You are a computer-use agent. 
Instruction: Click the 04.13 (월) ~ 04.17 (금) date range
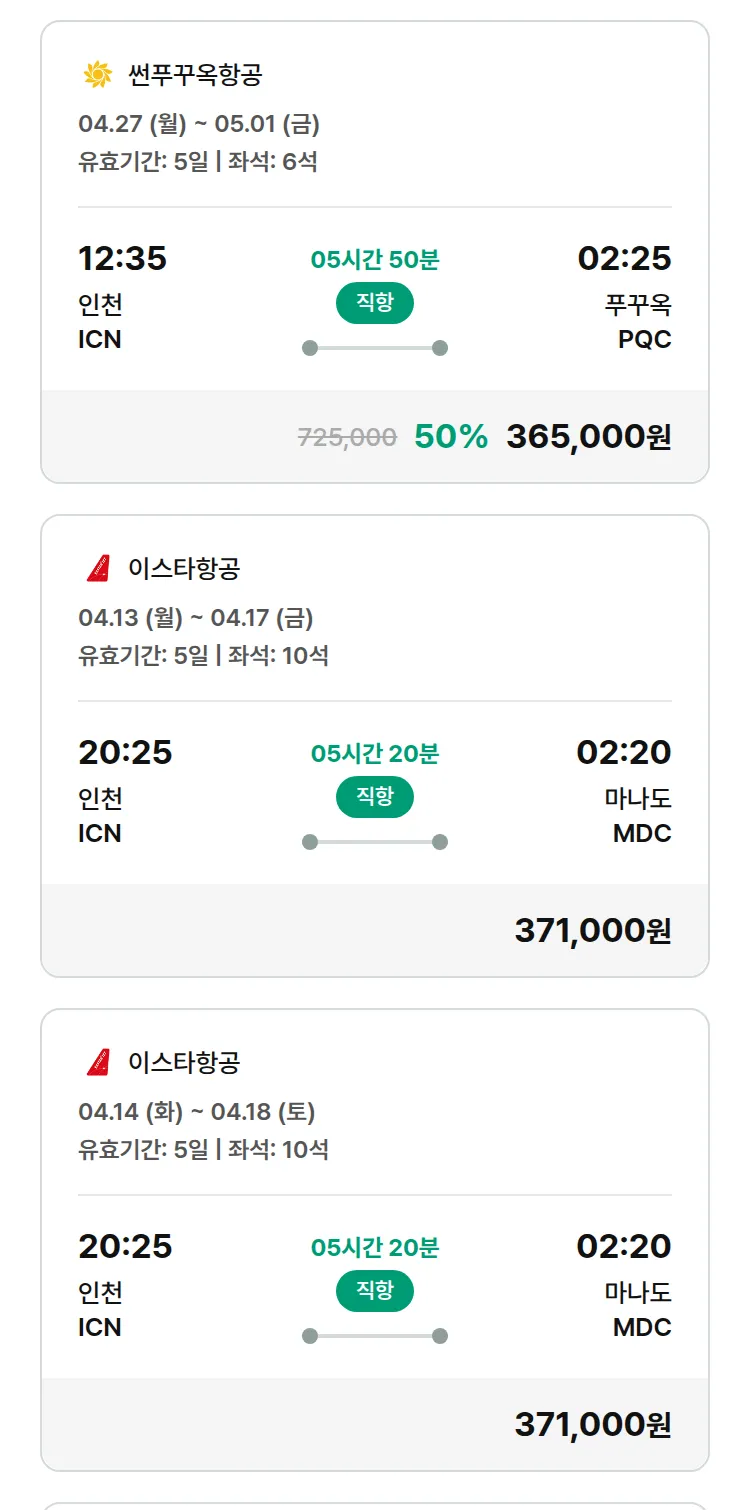pyautogui.click(x=196, y=618)
